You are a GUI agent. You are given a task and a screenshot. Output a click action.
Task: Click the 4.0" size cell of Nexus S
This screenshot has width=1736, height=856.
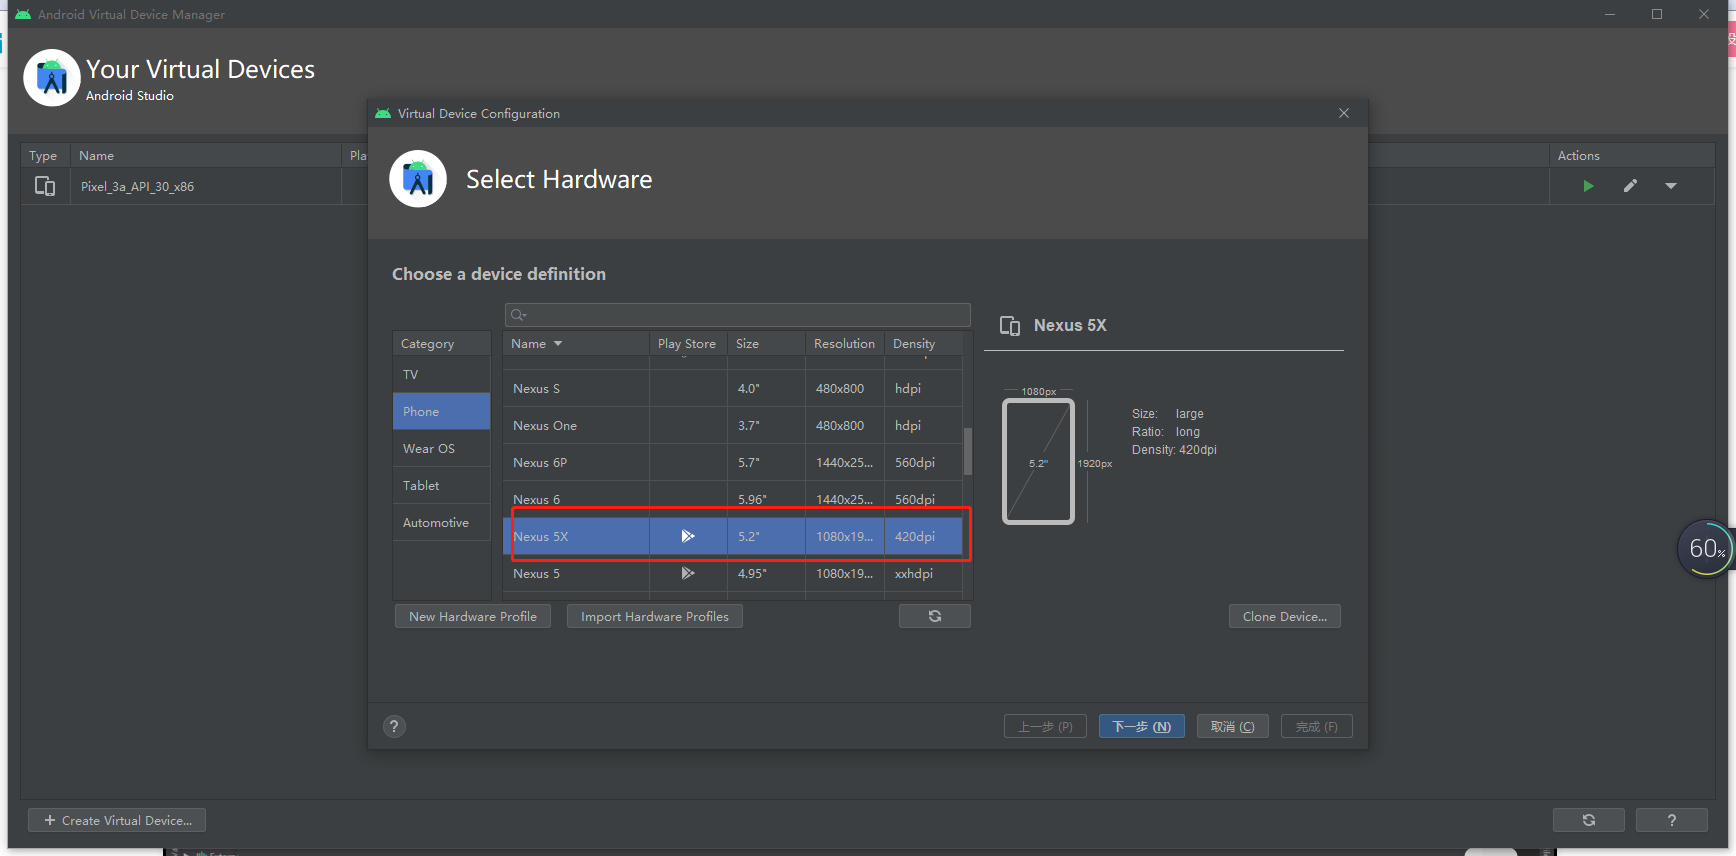click(x=766, y=388)
